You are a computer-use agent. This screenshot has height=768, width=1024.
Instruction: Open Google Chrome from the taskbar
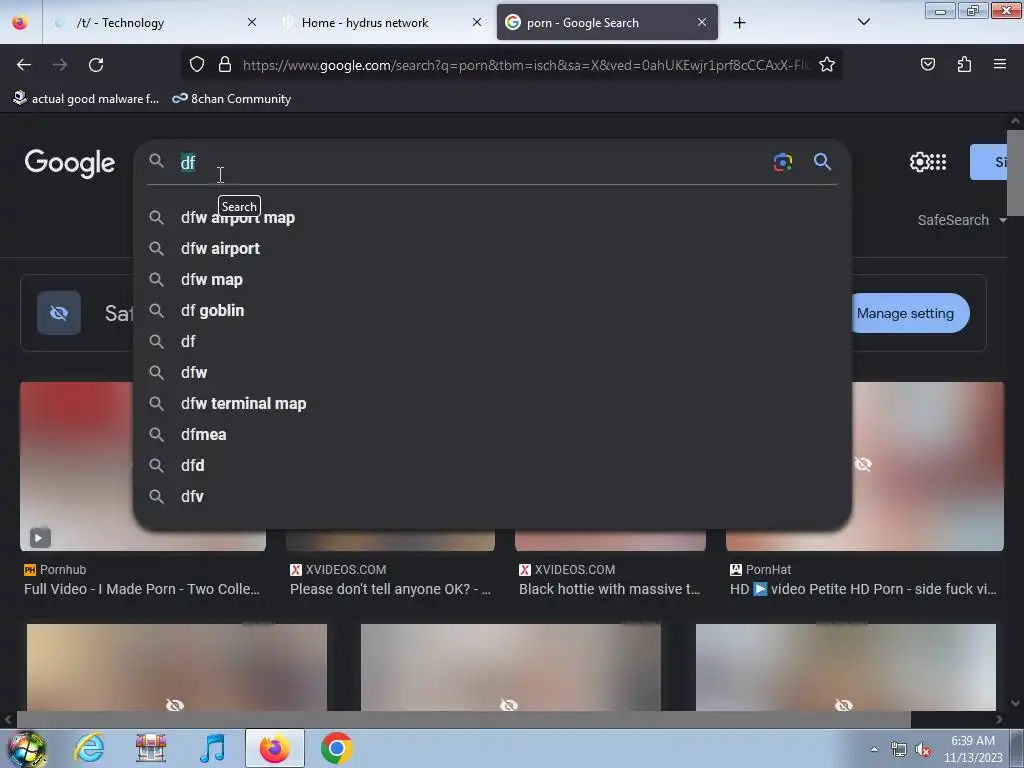click(x=337, y=748)
